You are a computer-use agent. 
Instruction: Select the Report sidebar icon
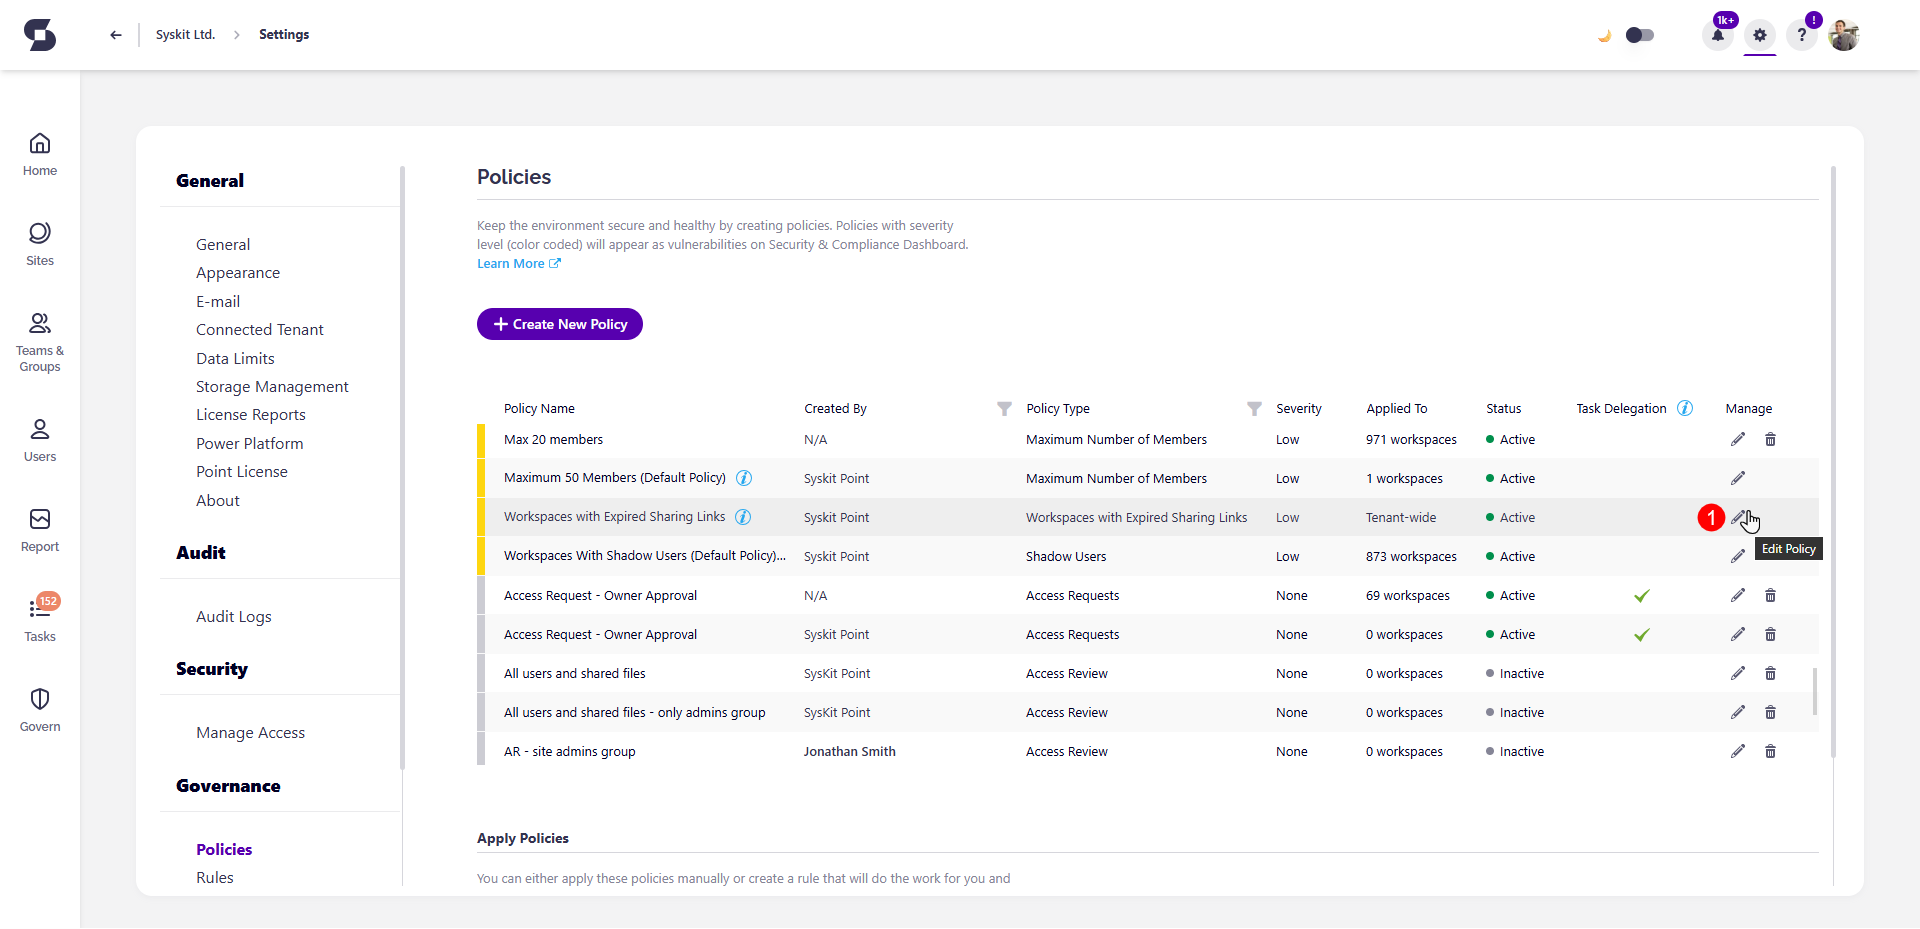(39, 530)
